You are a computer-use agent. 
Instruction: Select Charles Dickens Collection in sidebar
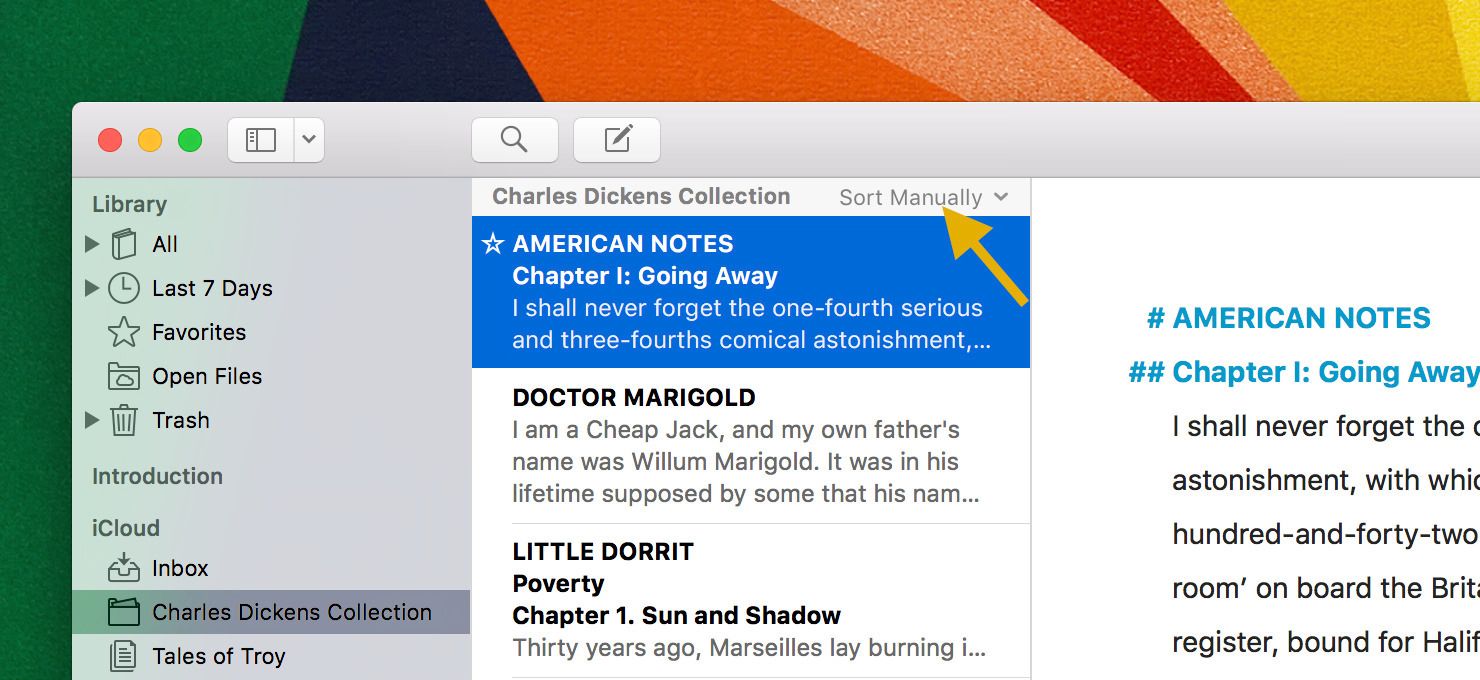click(x=291, y=612)
